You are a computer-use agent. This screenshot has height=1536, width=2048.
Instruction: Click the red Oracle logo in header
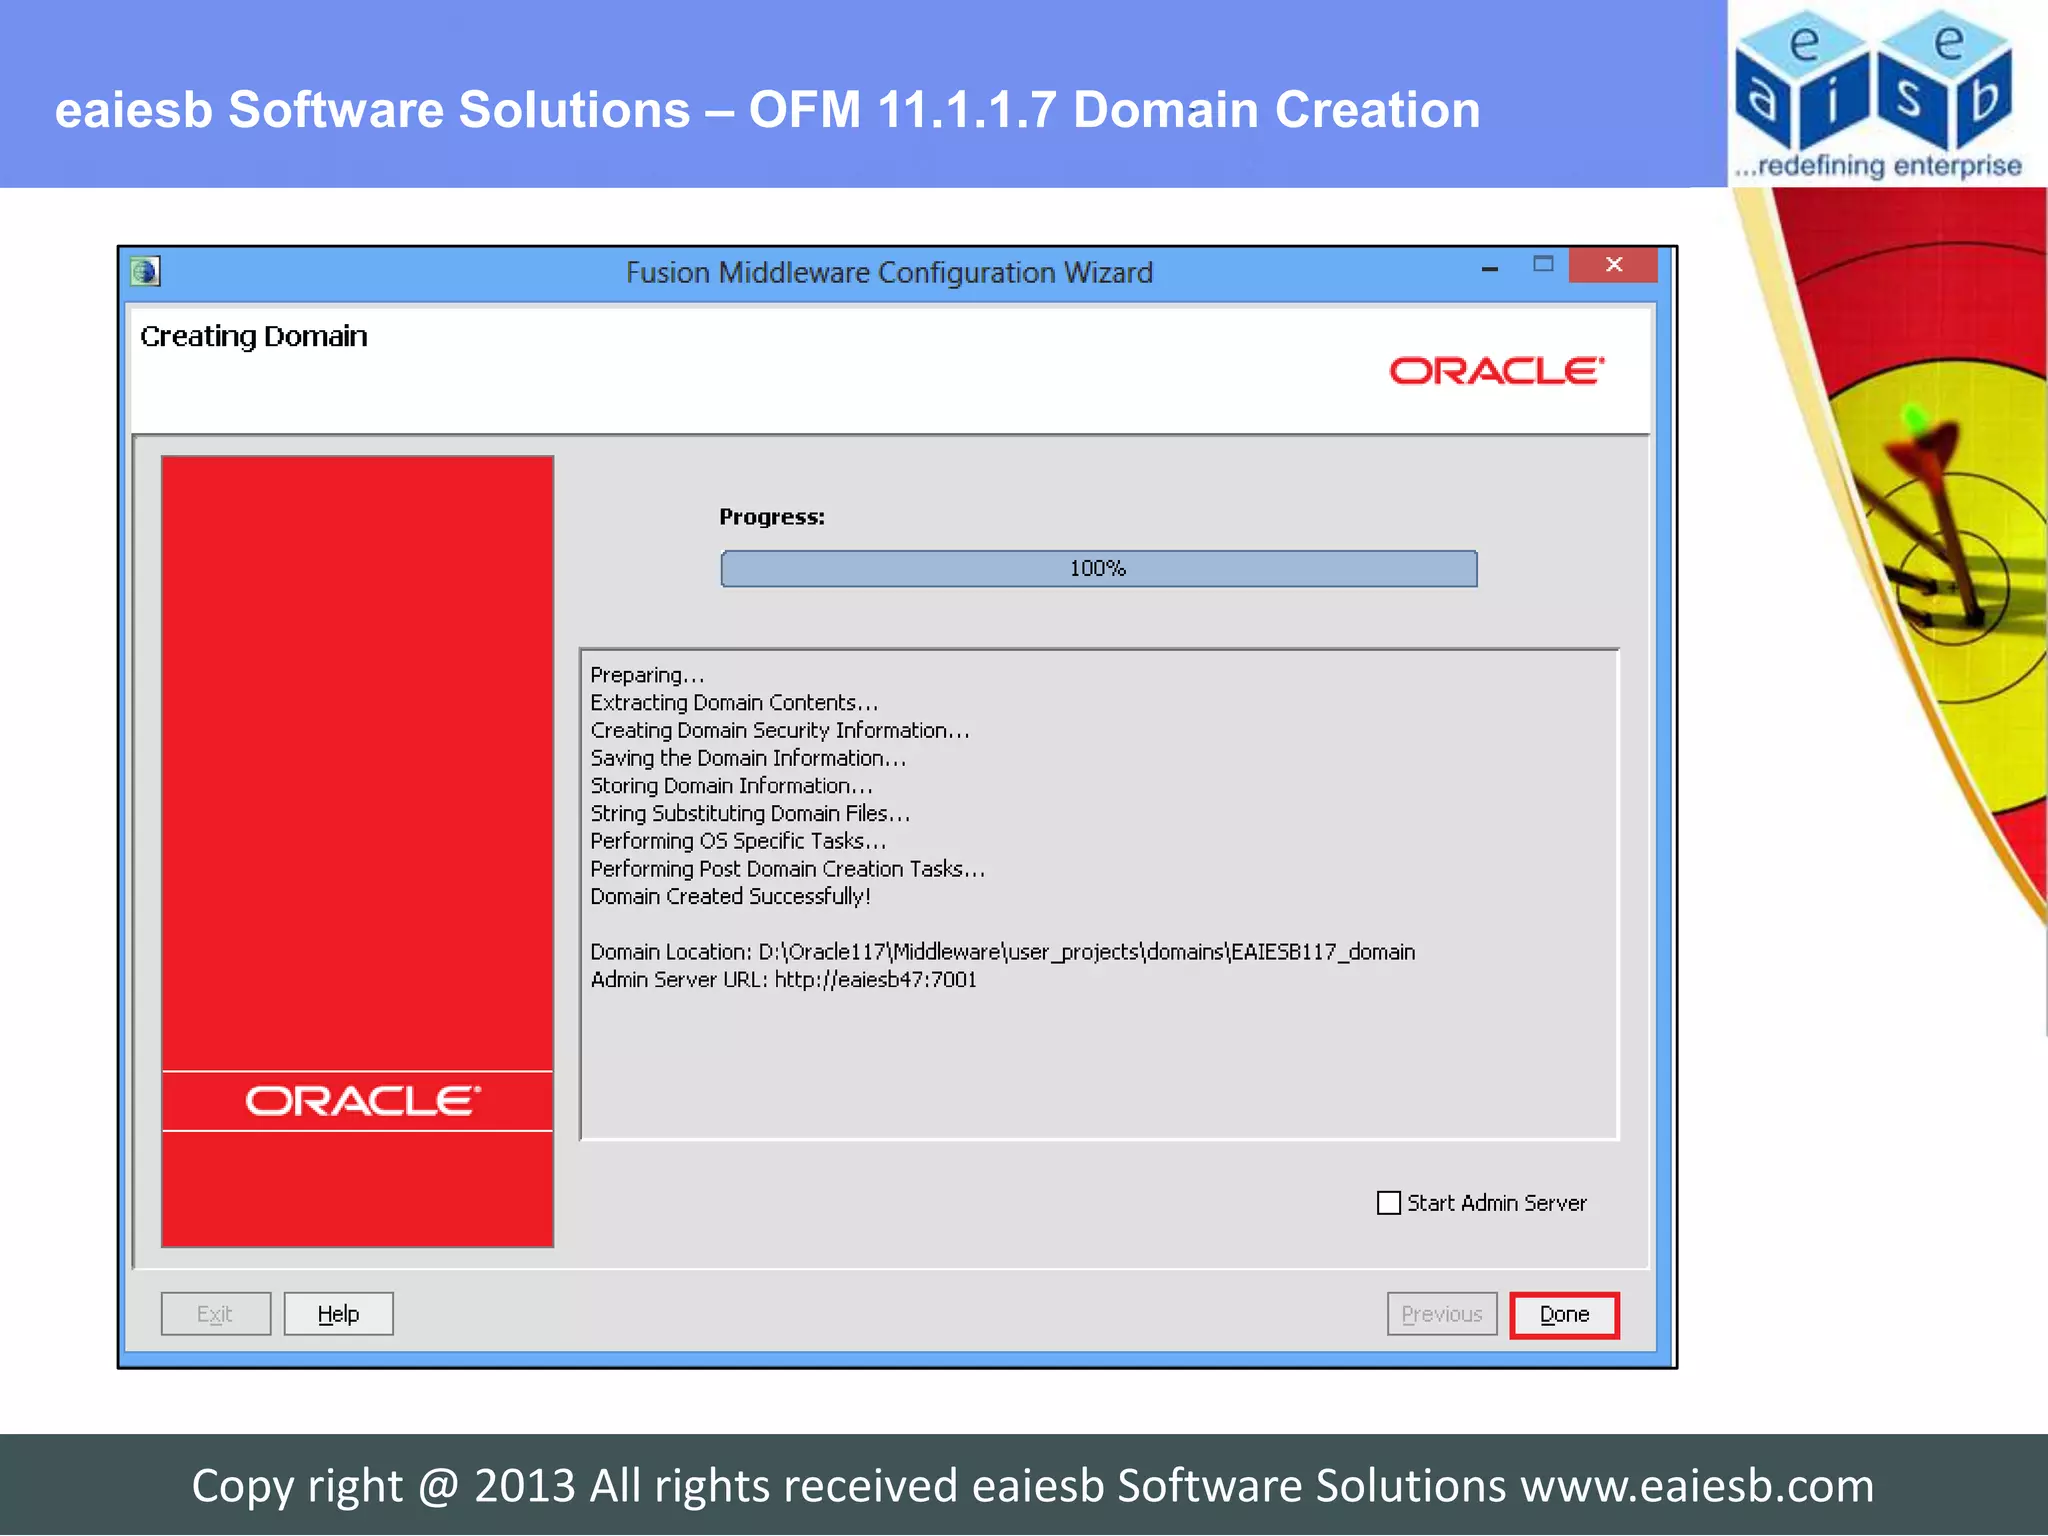(x=1496, y=371)
